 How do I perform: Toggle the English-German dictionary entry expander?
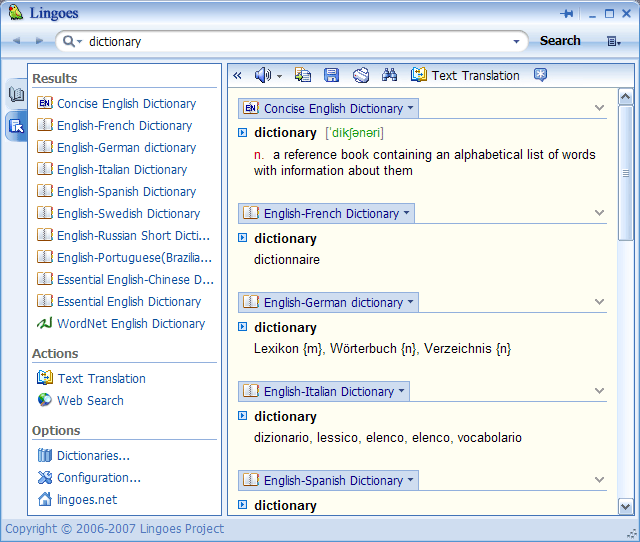click(243, 328)
